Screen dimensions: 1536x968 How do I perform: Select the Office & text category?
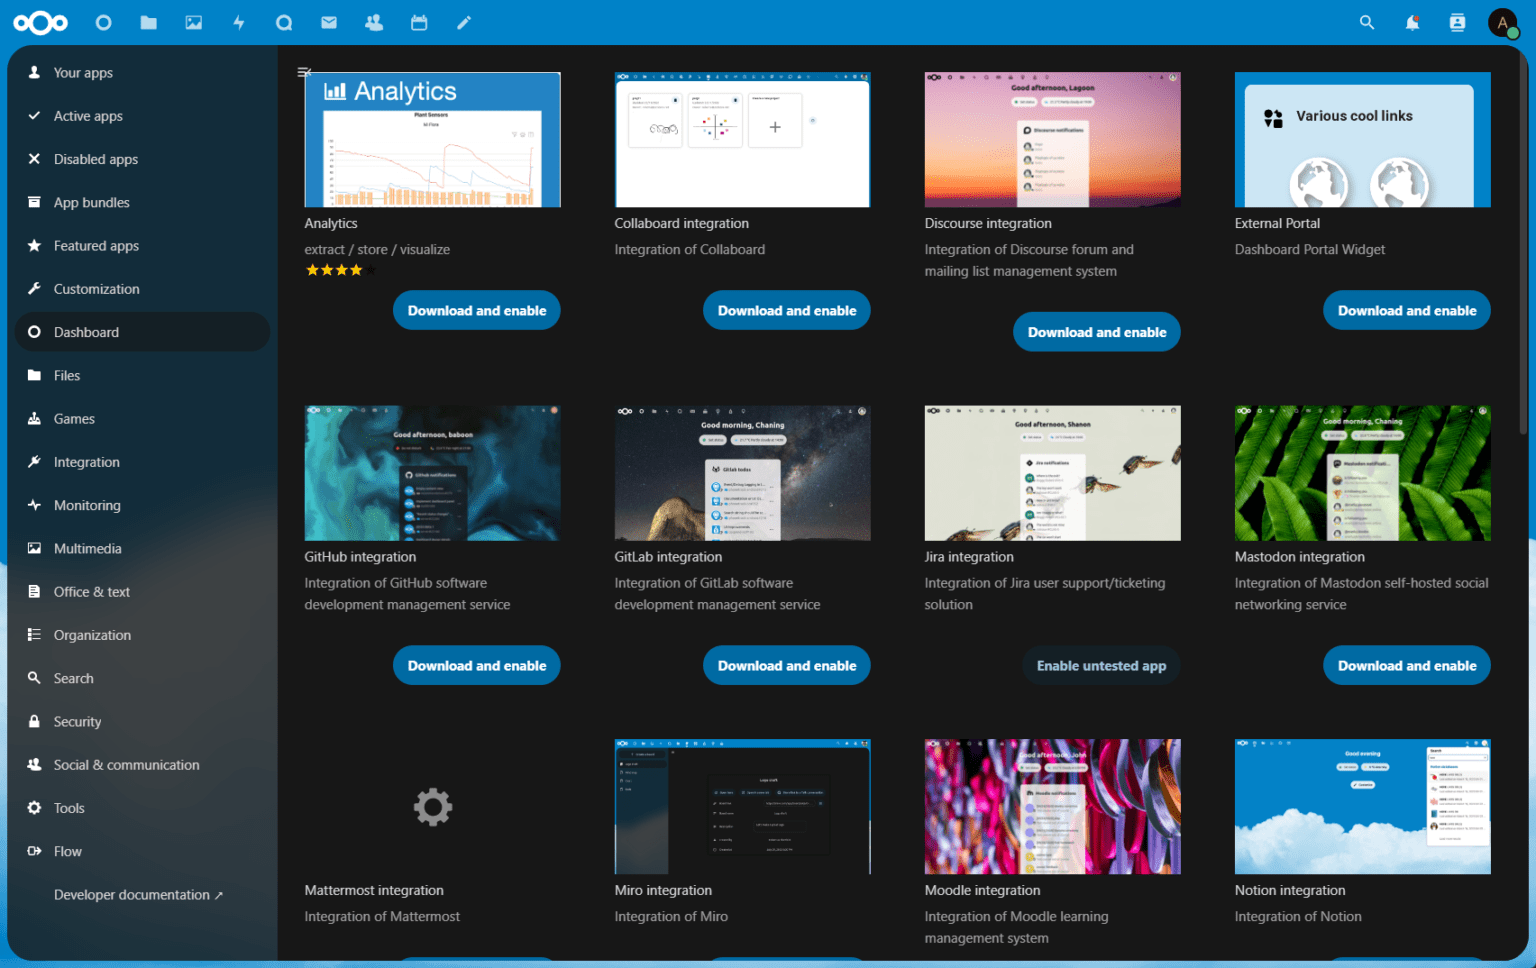91,591
